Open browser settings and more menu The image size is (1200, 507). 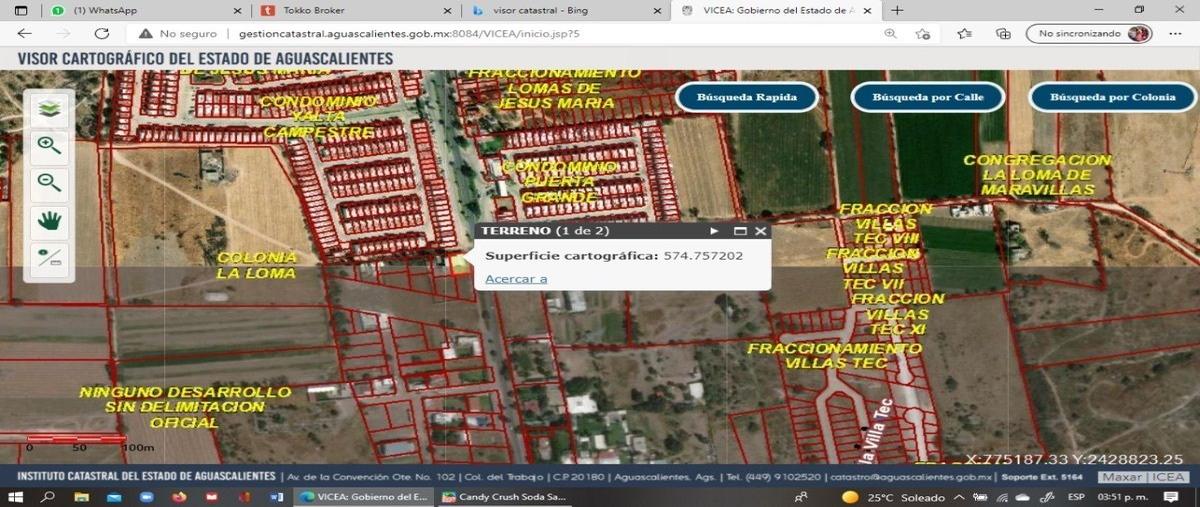point(1177,33)
